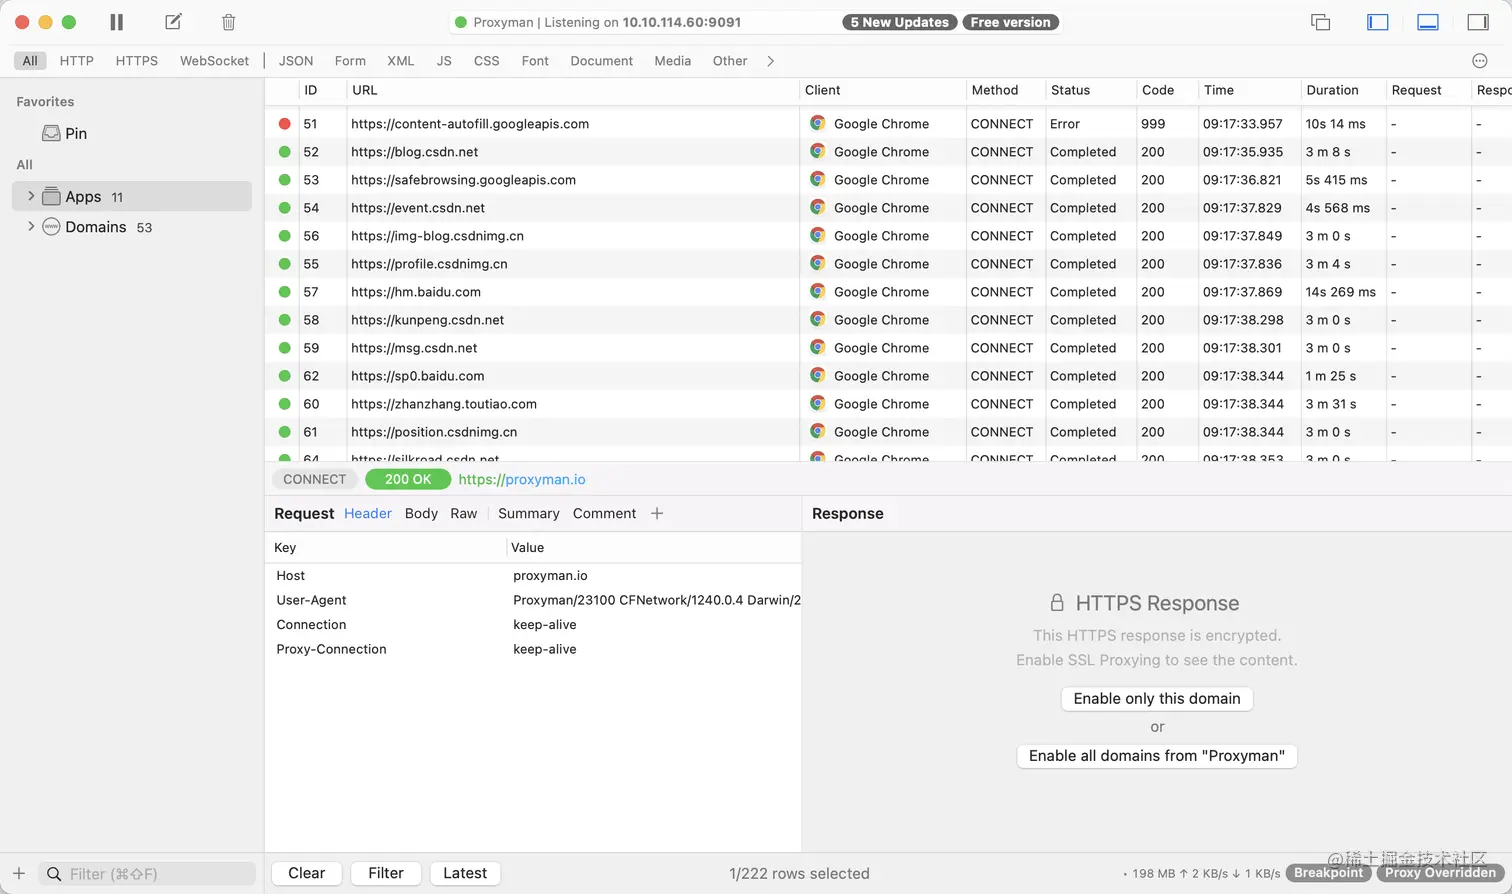
Task: Add new item with sidebar plus icon
Action: pos(19,873)
